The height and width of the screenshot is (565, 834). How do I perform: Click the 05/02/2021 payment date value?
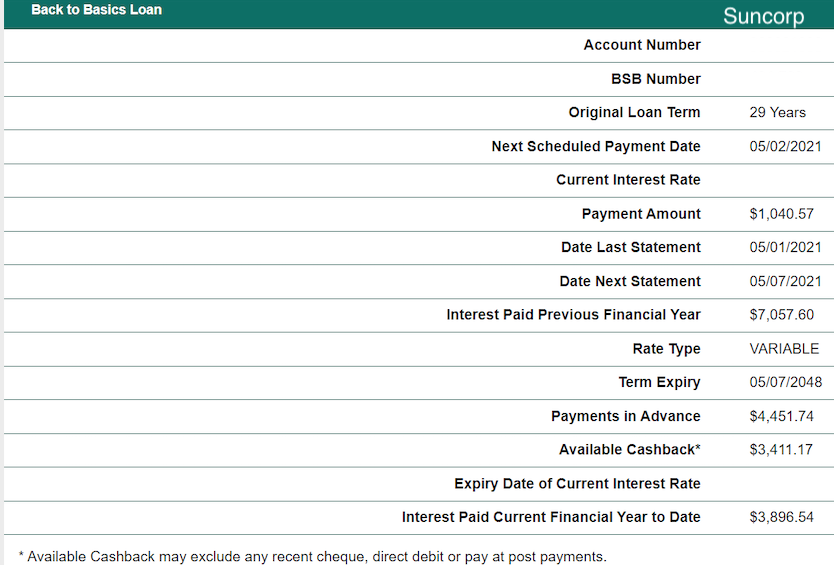coord(786,146)
